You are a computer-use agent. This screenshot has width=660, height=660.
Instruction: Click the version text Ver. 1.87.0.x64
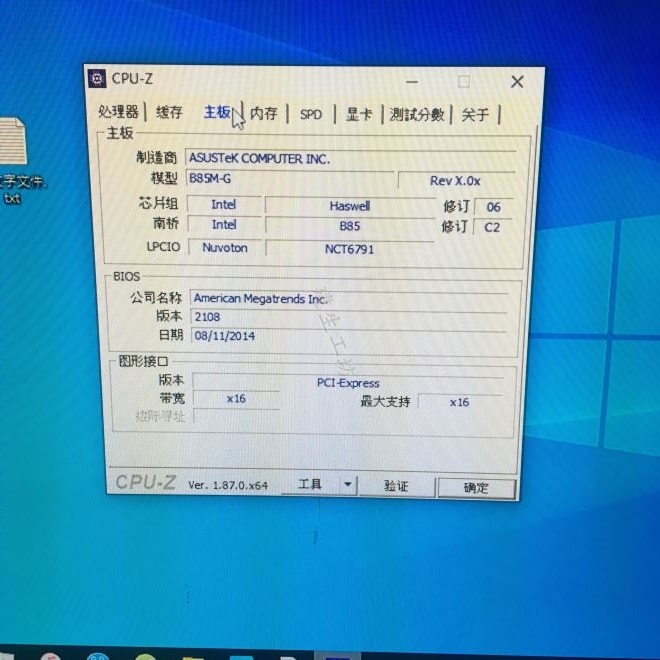(228, 485)
